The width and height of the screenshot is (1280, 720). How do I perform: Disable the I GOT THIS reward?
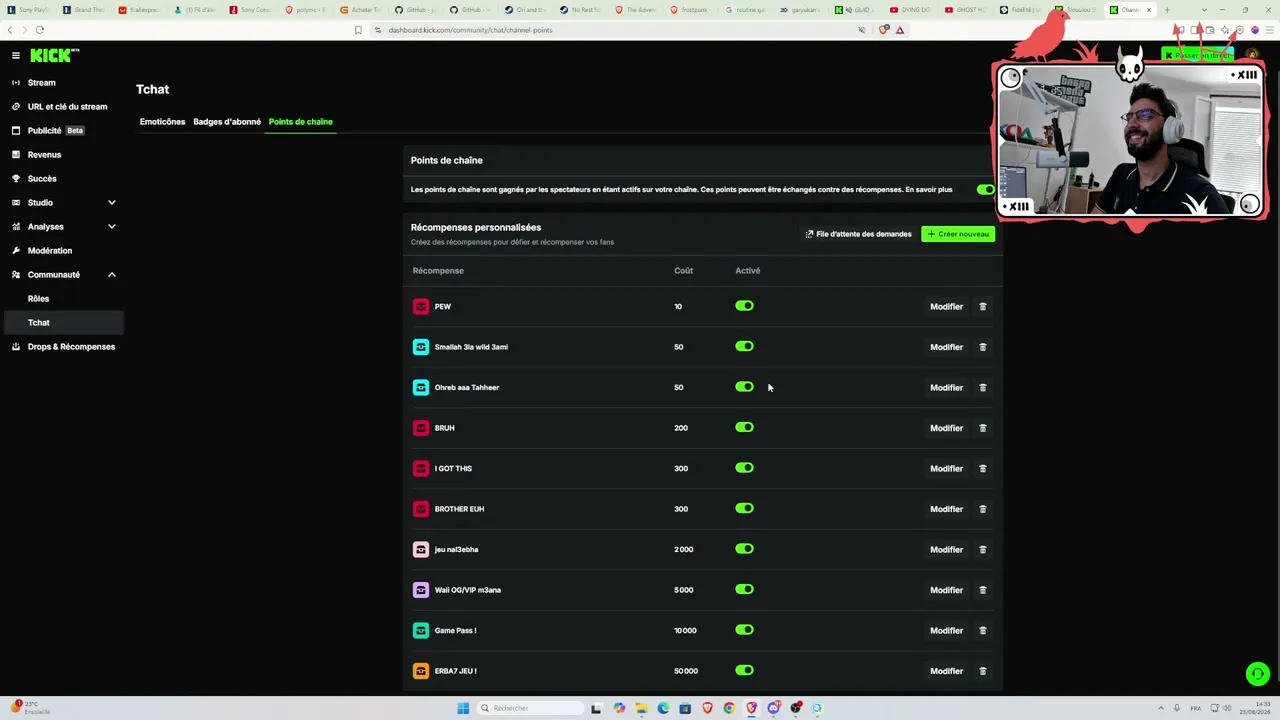click(x=744, y=468)
